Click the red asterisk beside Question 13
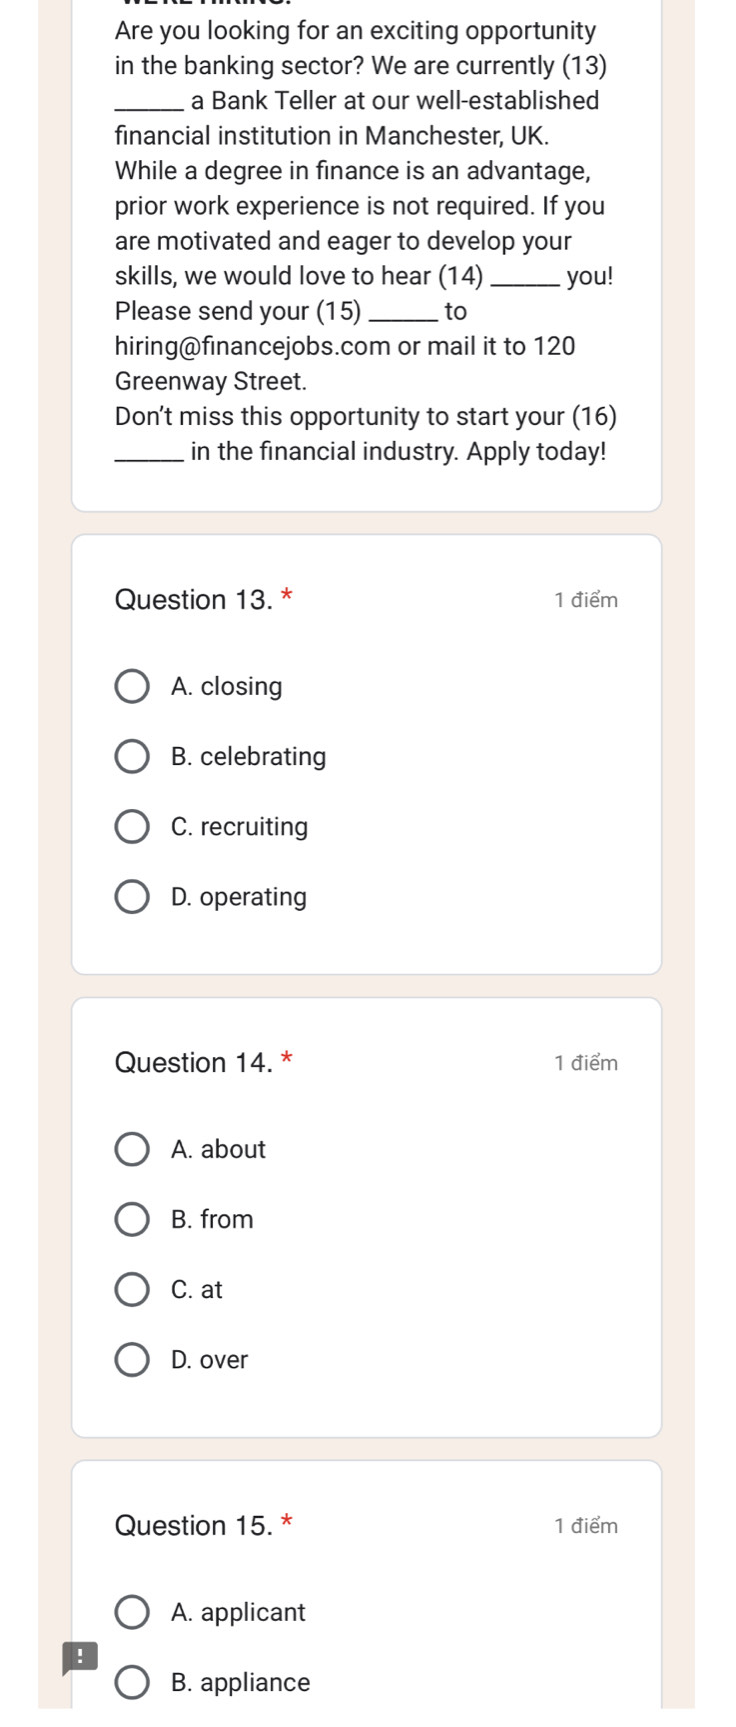Viewport: 736px width, 1727px height. click(287, 597)
